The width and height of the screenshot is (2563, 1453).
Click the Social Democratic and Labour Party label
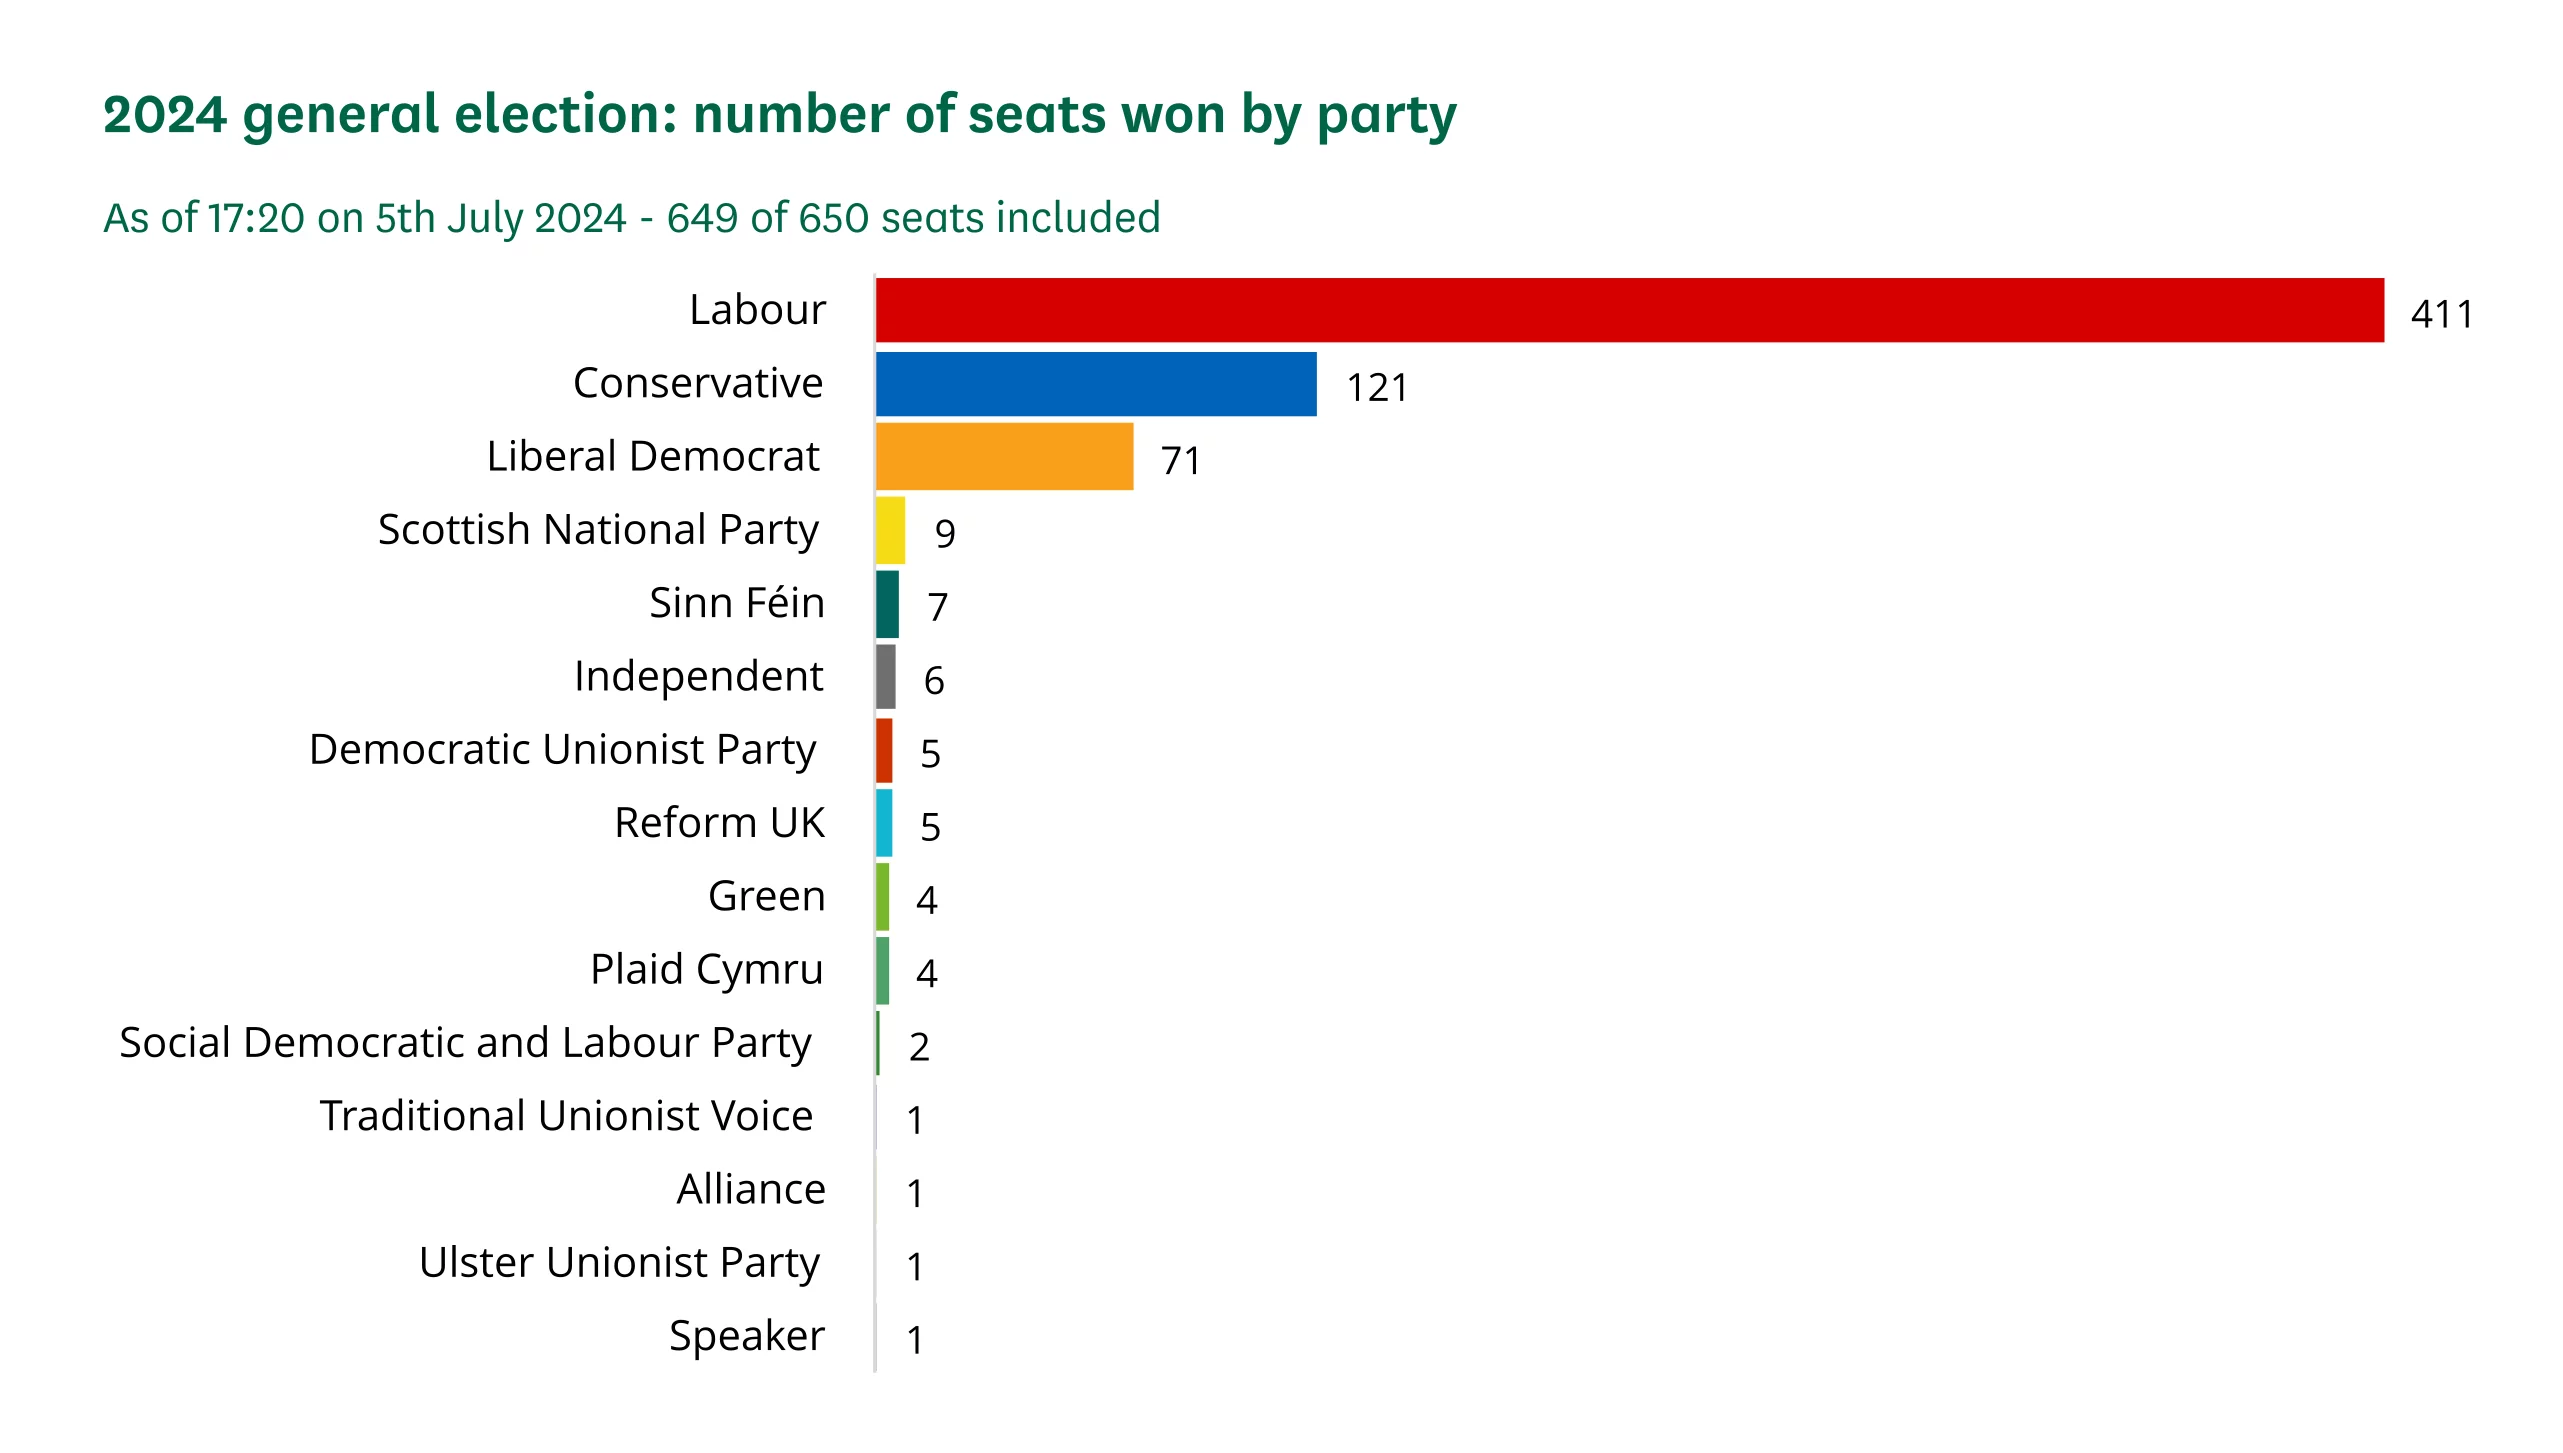click(x=465, y=1043)
